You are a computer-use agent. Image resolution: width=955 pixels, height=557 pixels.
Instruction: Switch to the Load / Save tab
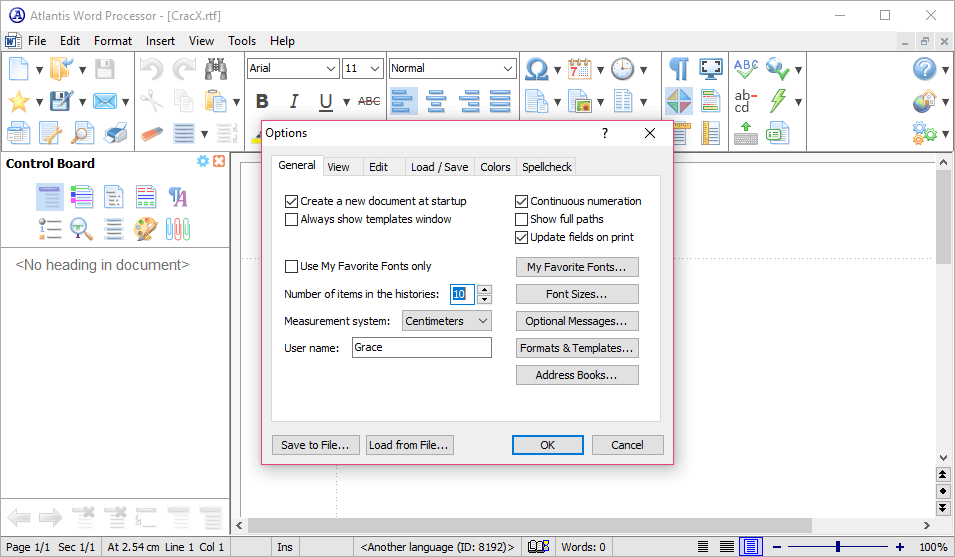pos(439,167)
